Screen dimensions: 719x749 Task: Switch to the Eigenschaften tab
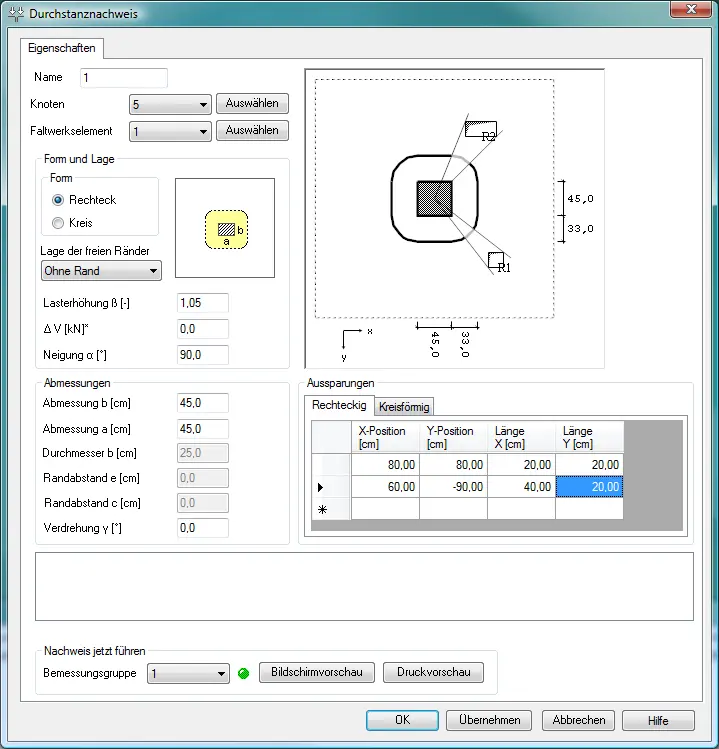[x=62, y=48]
